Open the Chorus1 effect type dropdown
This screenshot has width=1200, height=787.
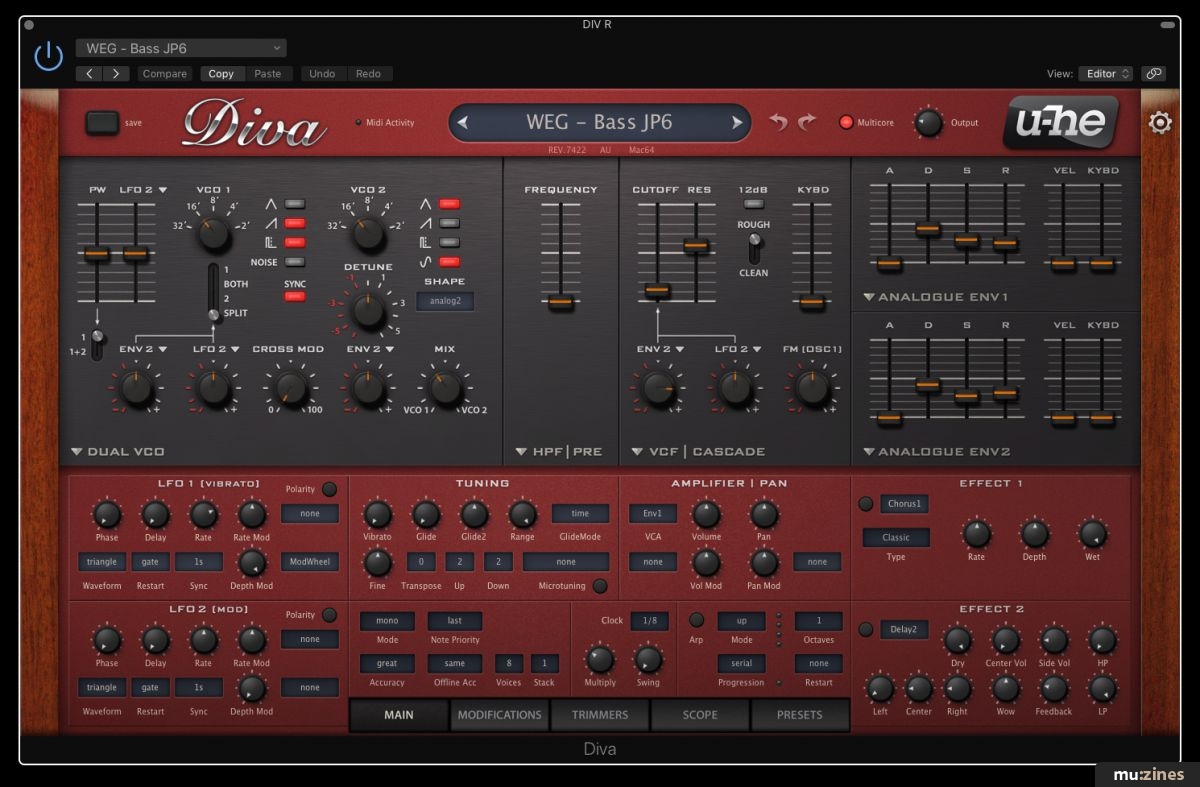[904, 504]
